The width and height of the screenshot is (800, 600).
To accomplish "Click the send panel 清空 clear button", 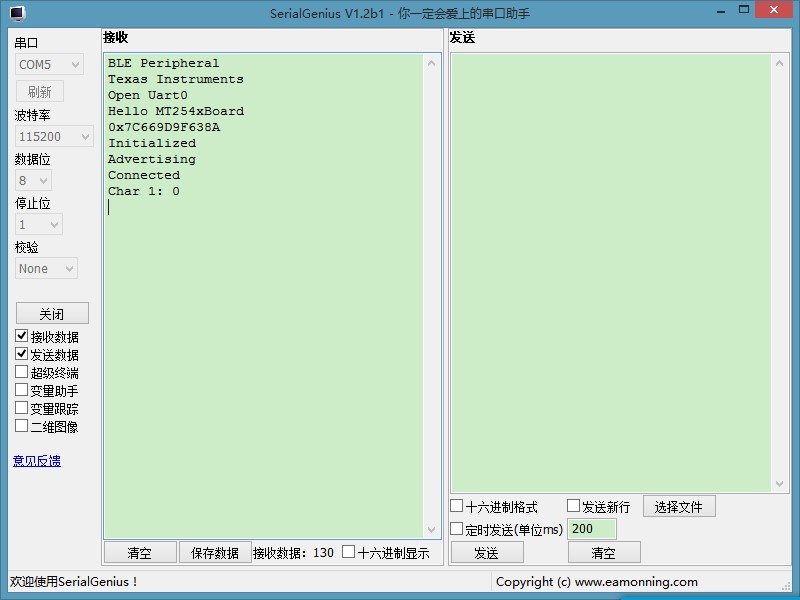I will [604, 553].
